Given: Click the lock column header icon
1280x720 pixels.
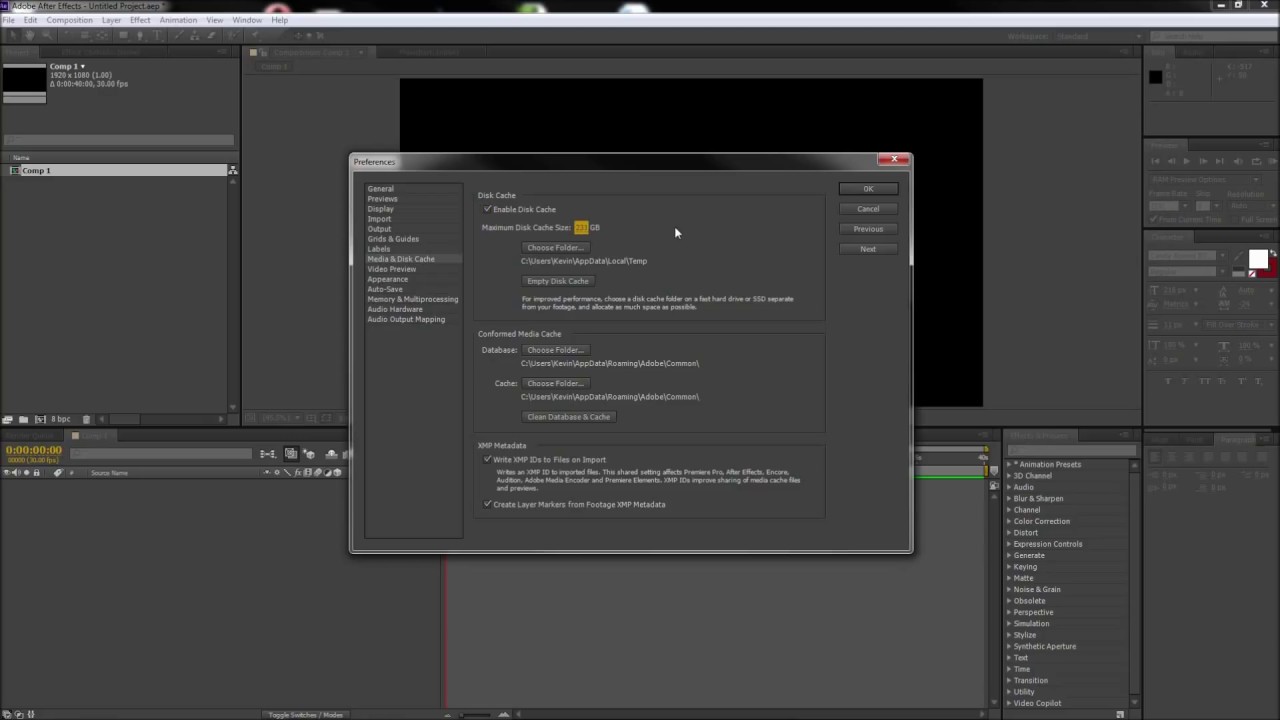Looking at the screenshot, I should click(x=36, y=473).
